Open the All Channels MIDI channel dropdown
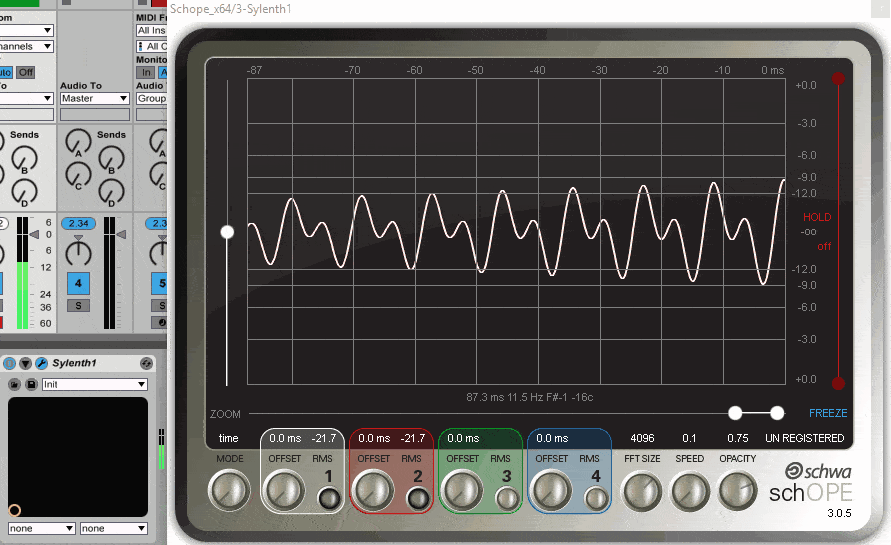Image resolution: width=891 pixels, height=545 pixels. pos(152,46)
